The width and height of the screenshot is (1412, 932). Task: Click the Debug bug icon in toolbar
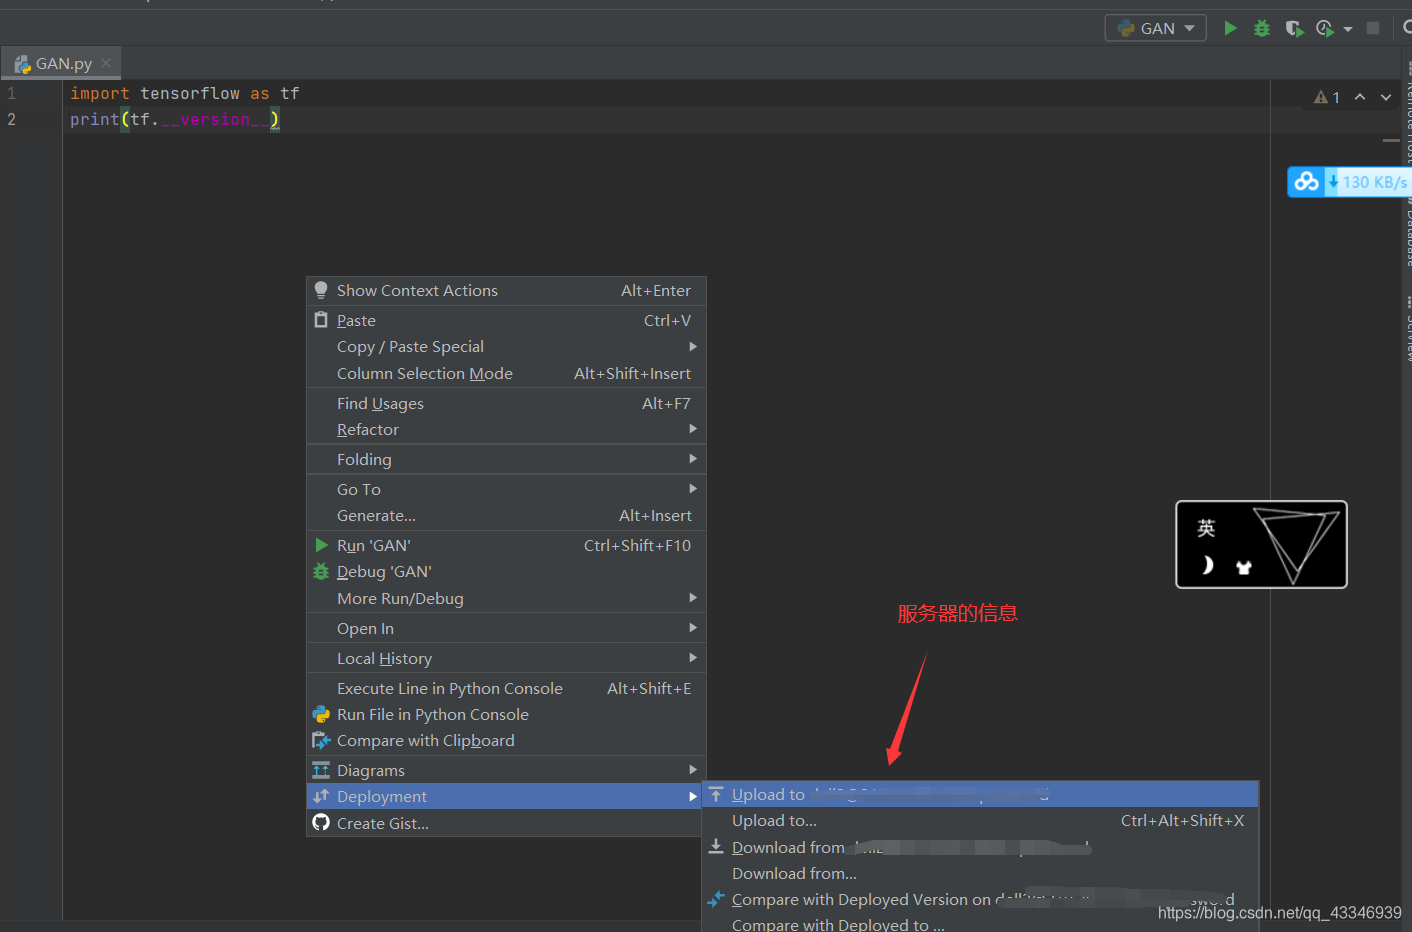(x=1262, y=28)
